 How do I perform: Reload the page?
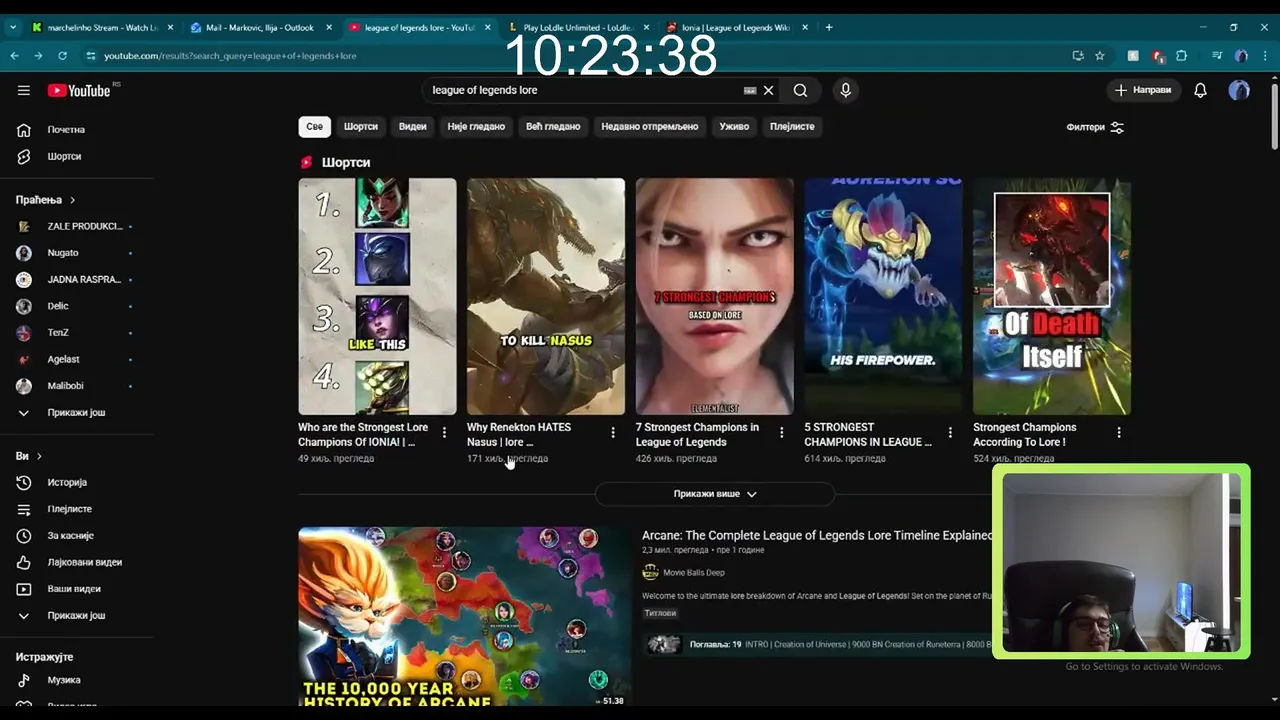click(62, 56)
